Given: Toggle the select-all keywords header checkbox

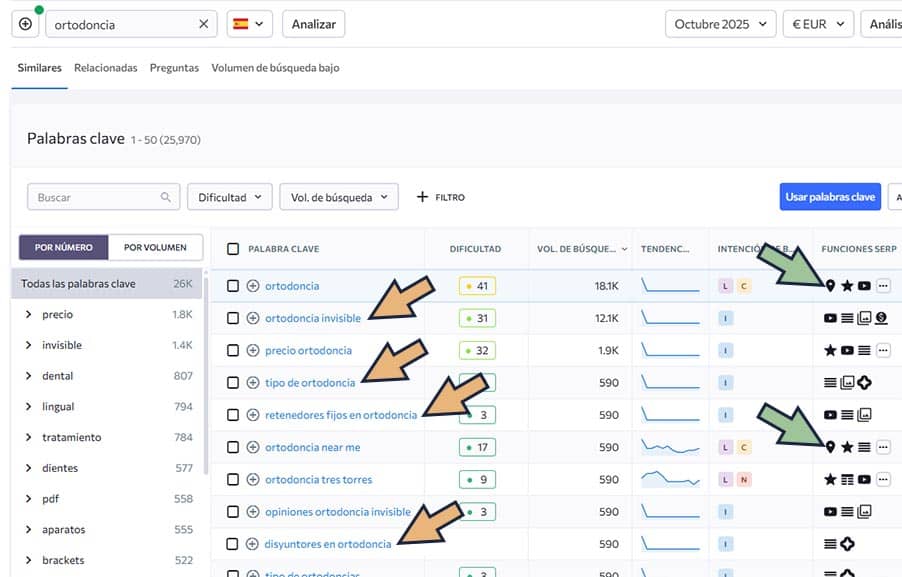Looking at the screenshot, I should coord(233,249).
